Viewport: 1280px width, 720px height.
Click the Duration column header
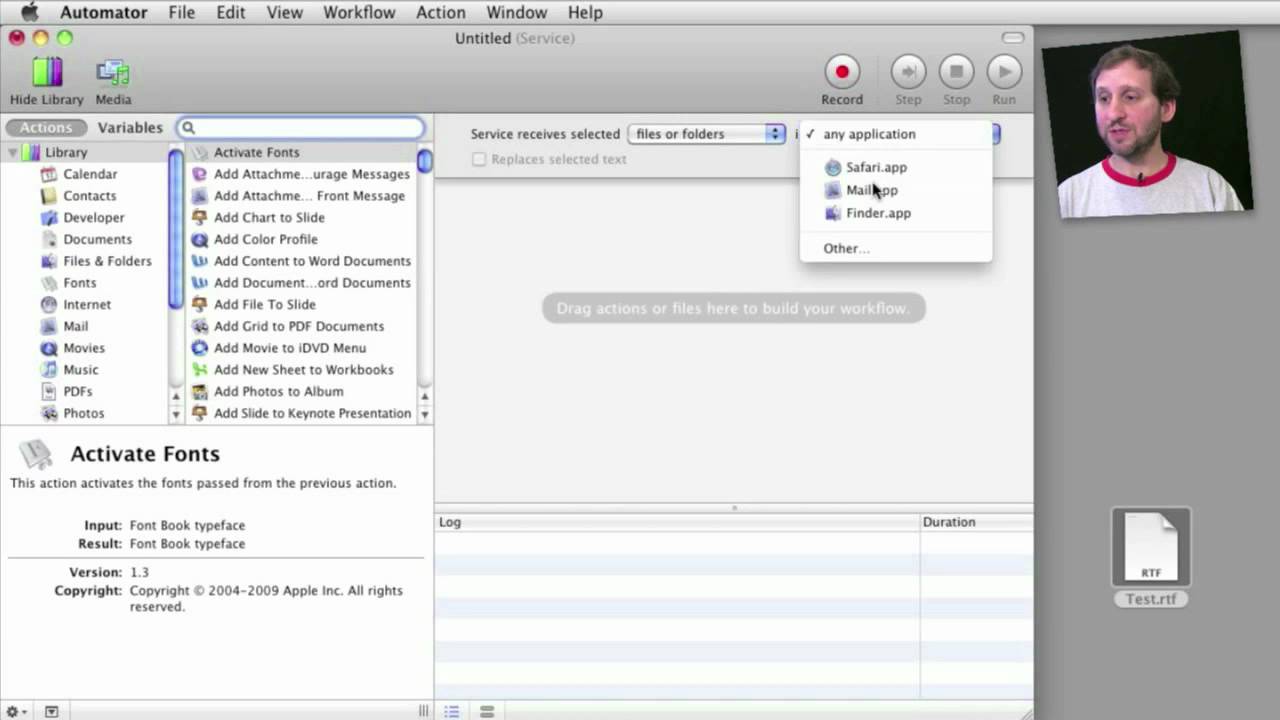point(977,522)
